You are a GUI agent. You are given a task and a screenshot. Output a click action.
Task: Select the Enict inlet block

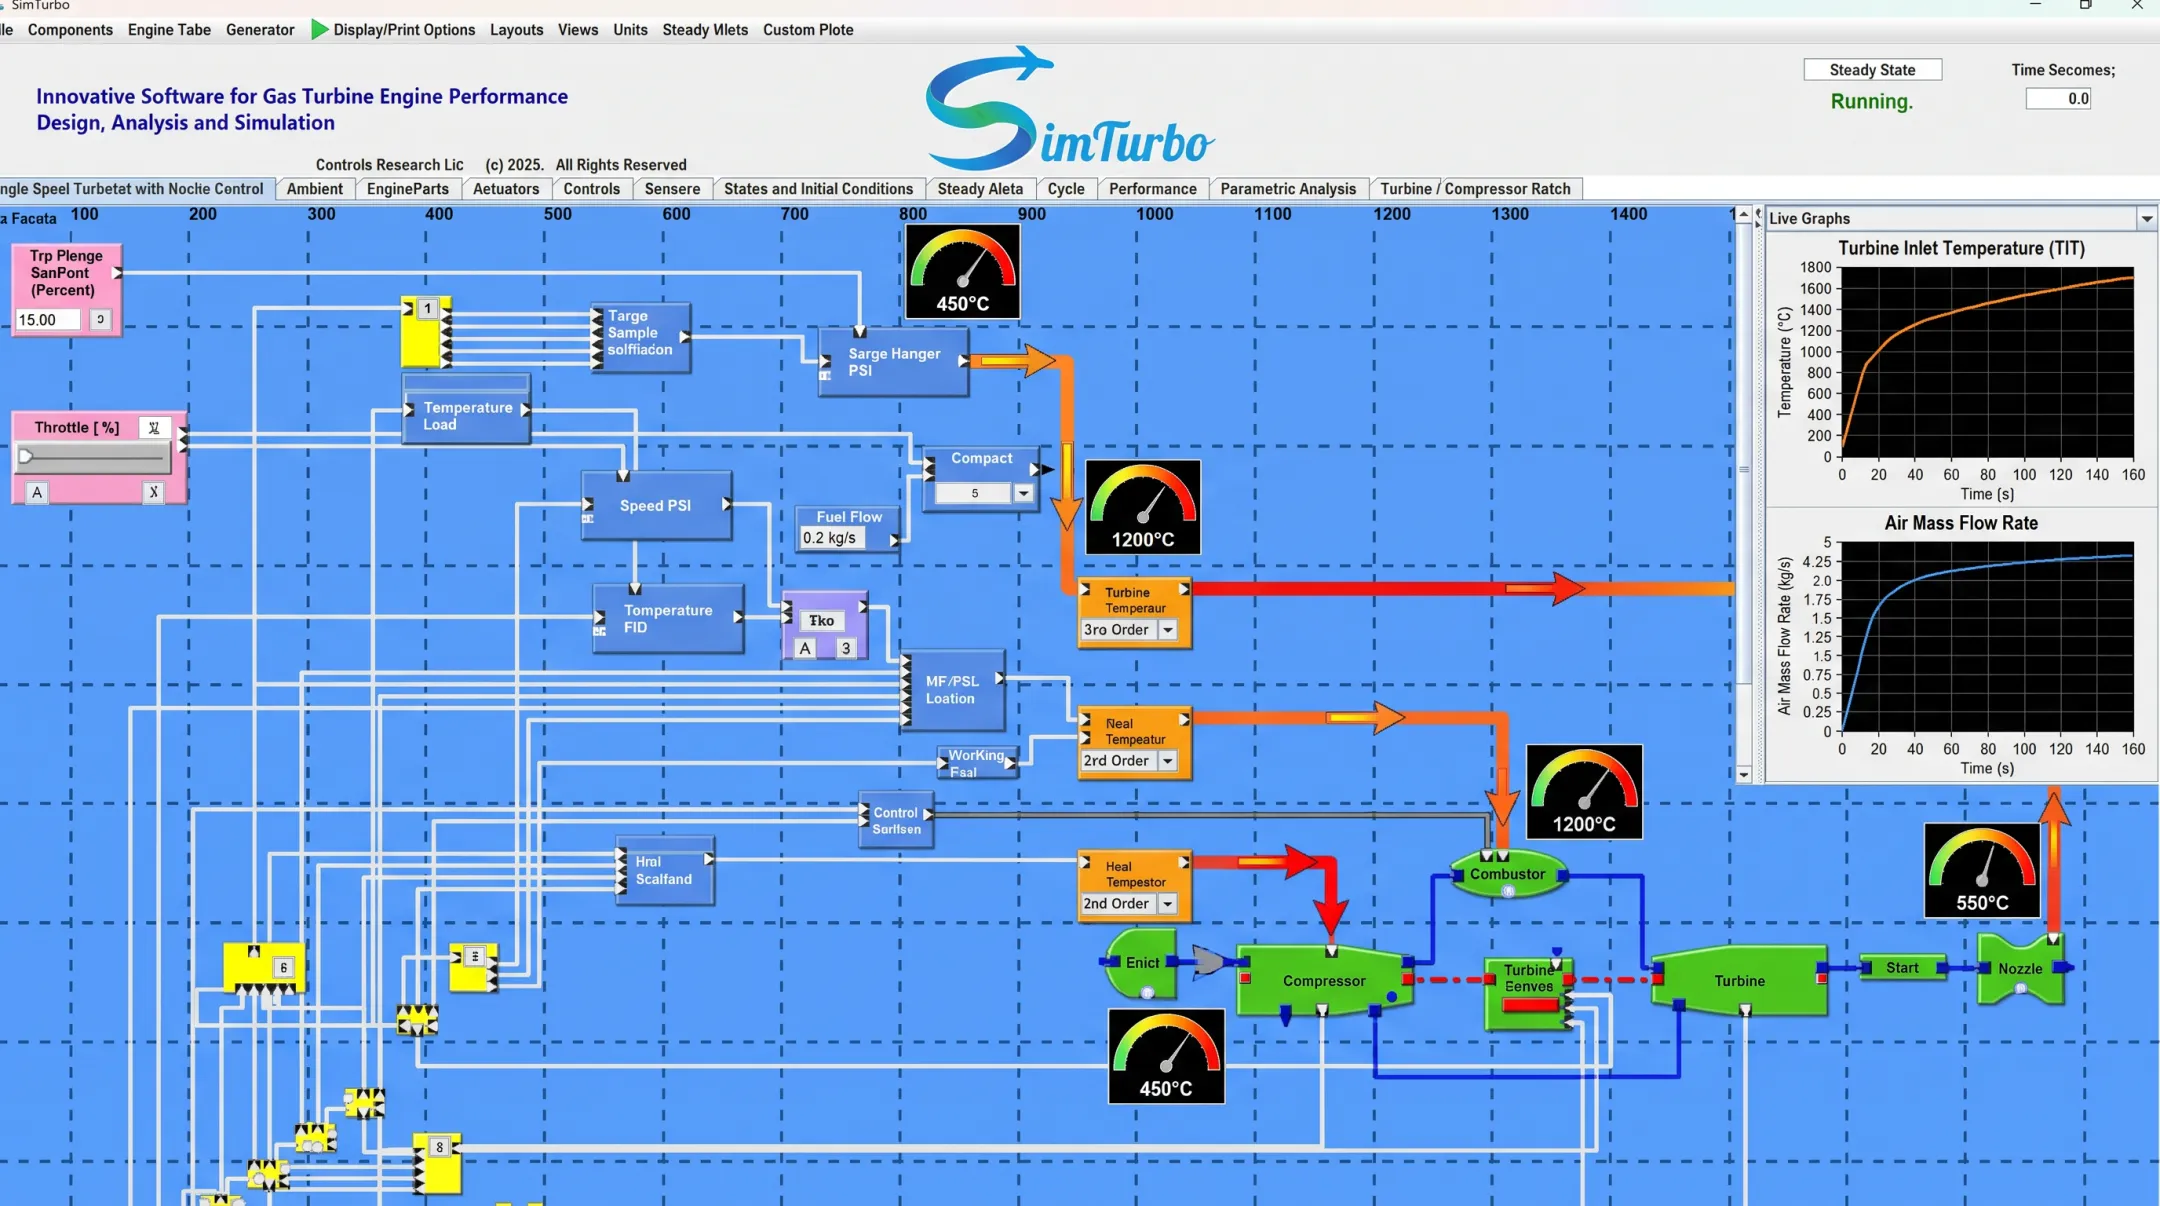pos(1140,963)
